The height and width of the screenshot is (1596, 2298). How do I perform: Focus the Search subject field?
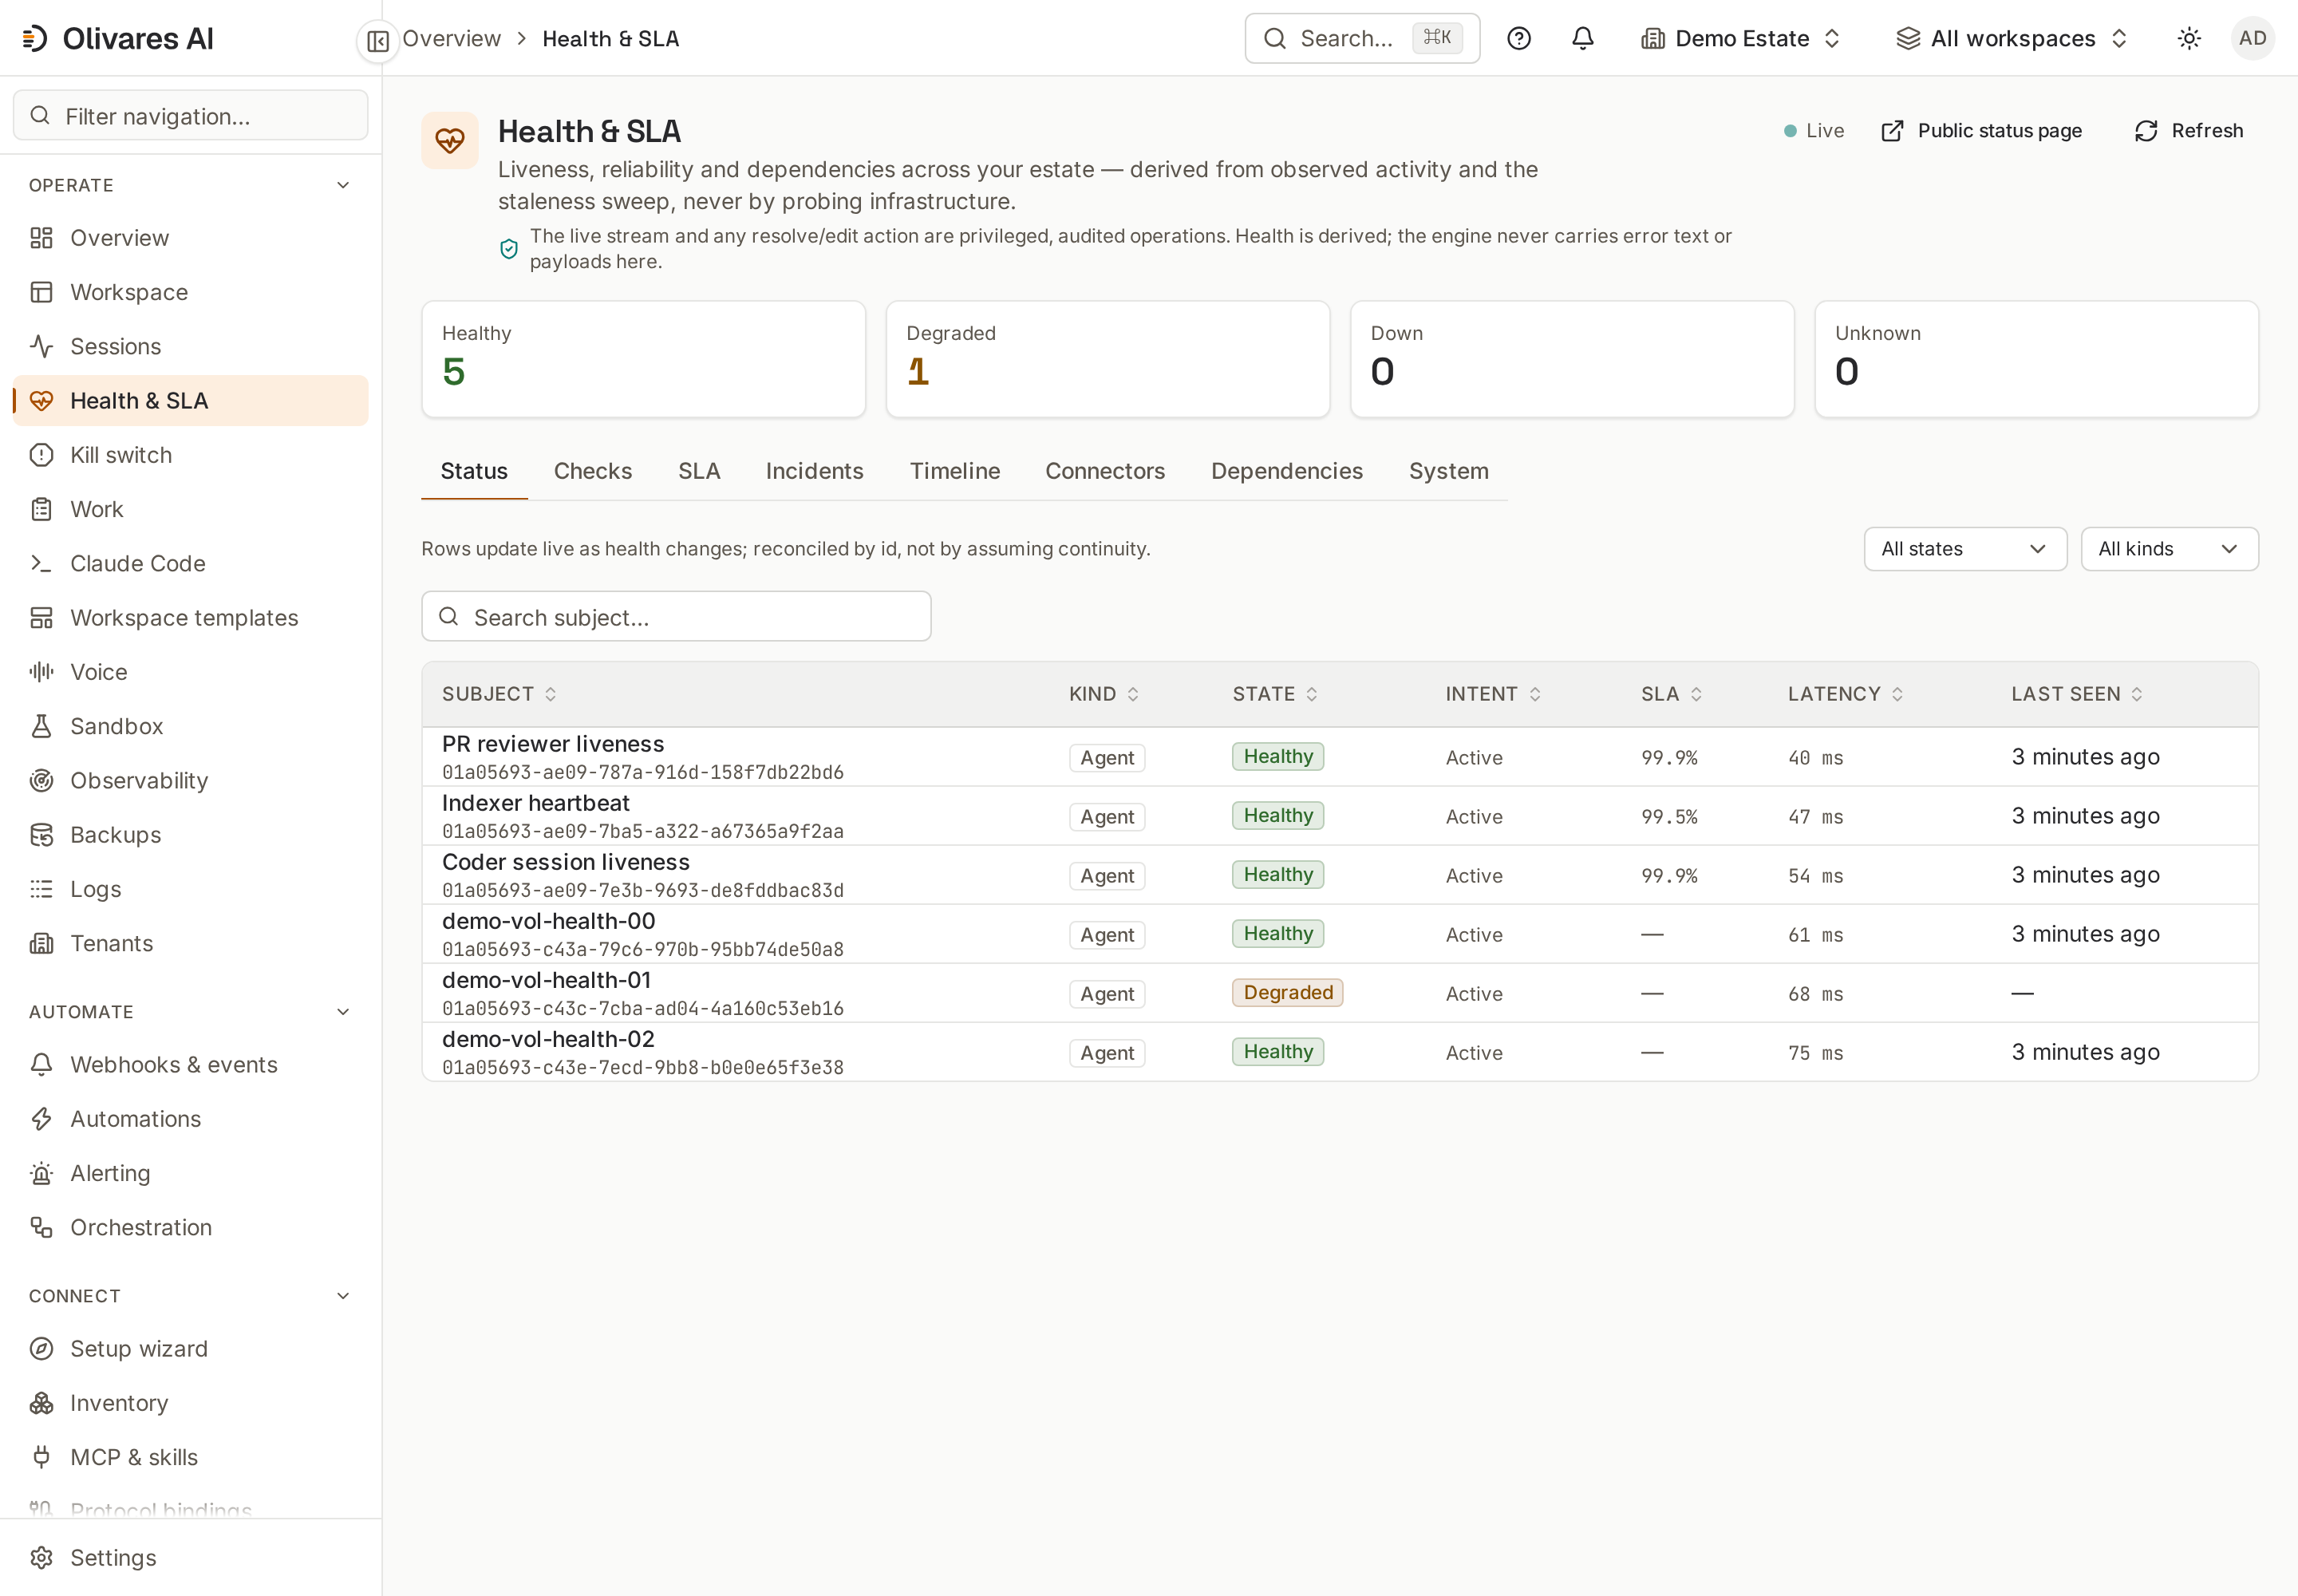pyautogui.click(x=676, y=617)
